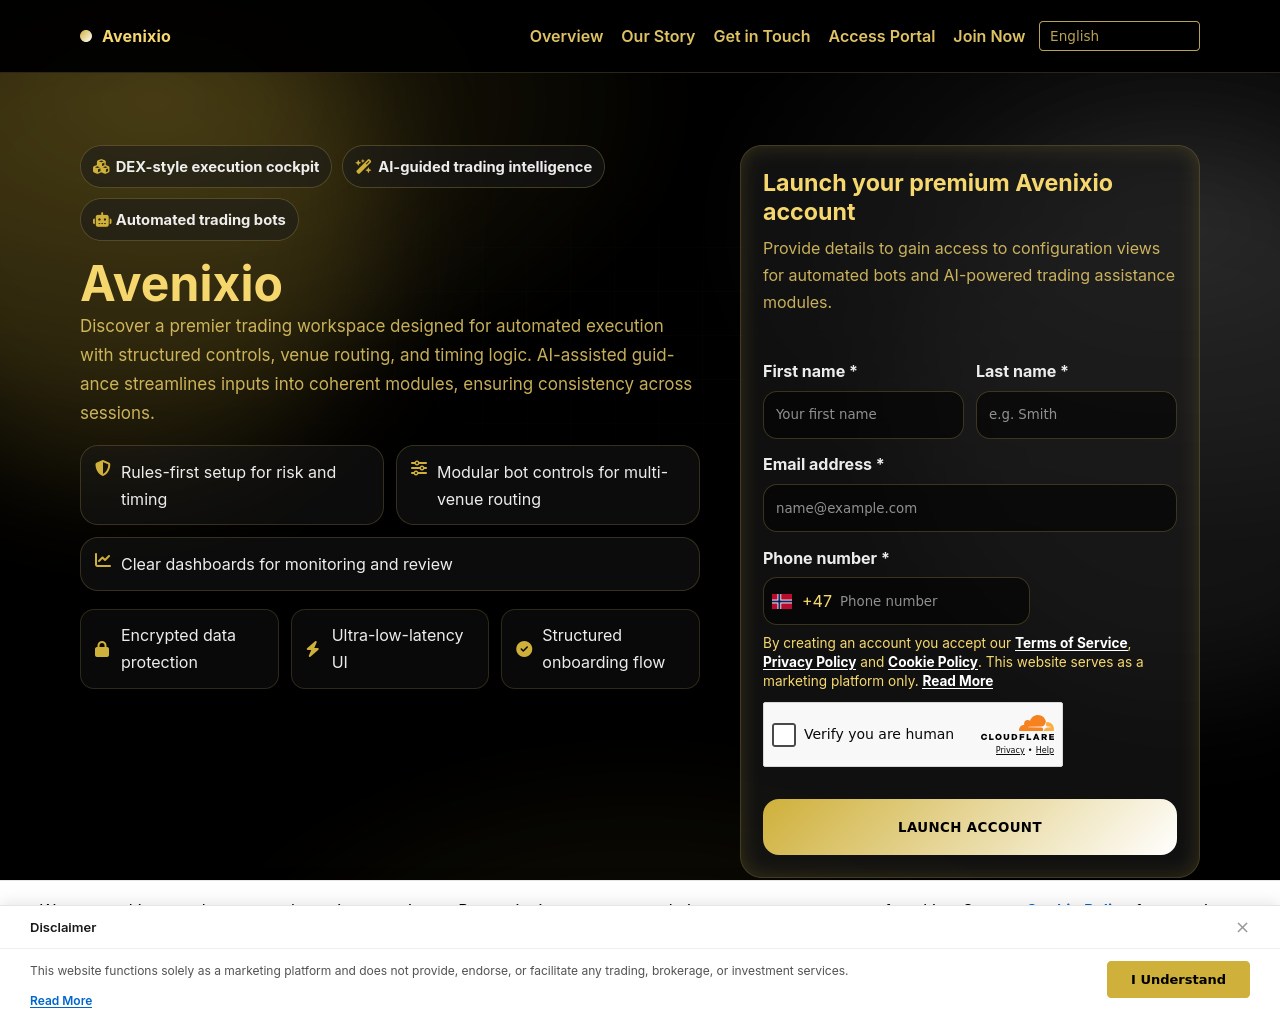This screenshot has height=1024, width=1280.
Task: Click the Cloudflare logo in the captcha
Action: [1018, 728]
